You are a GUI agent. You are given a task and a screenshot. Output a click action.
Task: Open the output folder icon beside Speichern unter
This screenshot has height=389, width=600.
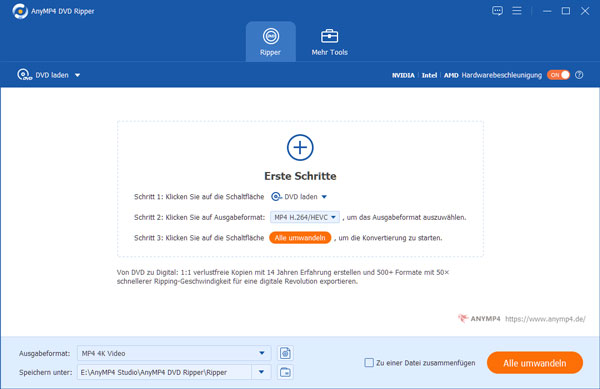point(285,372)
